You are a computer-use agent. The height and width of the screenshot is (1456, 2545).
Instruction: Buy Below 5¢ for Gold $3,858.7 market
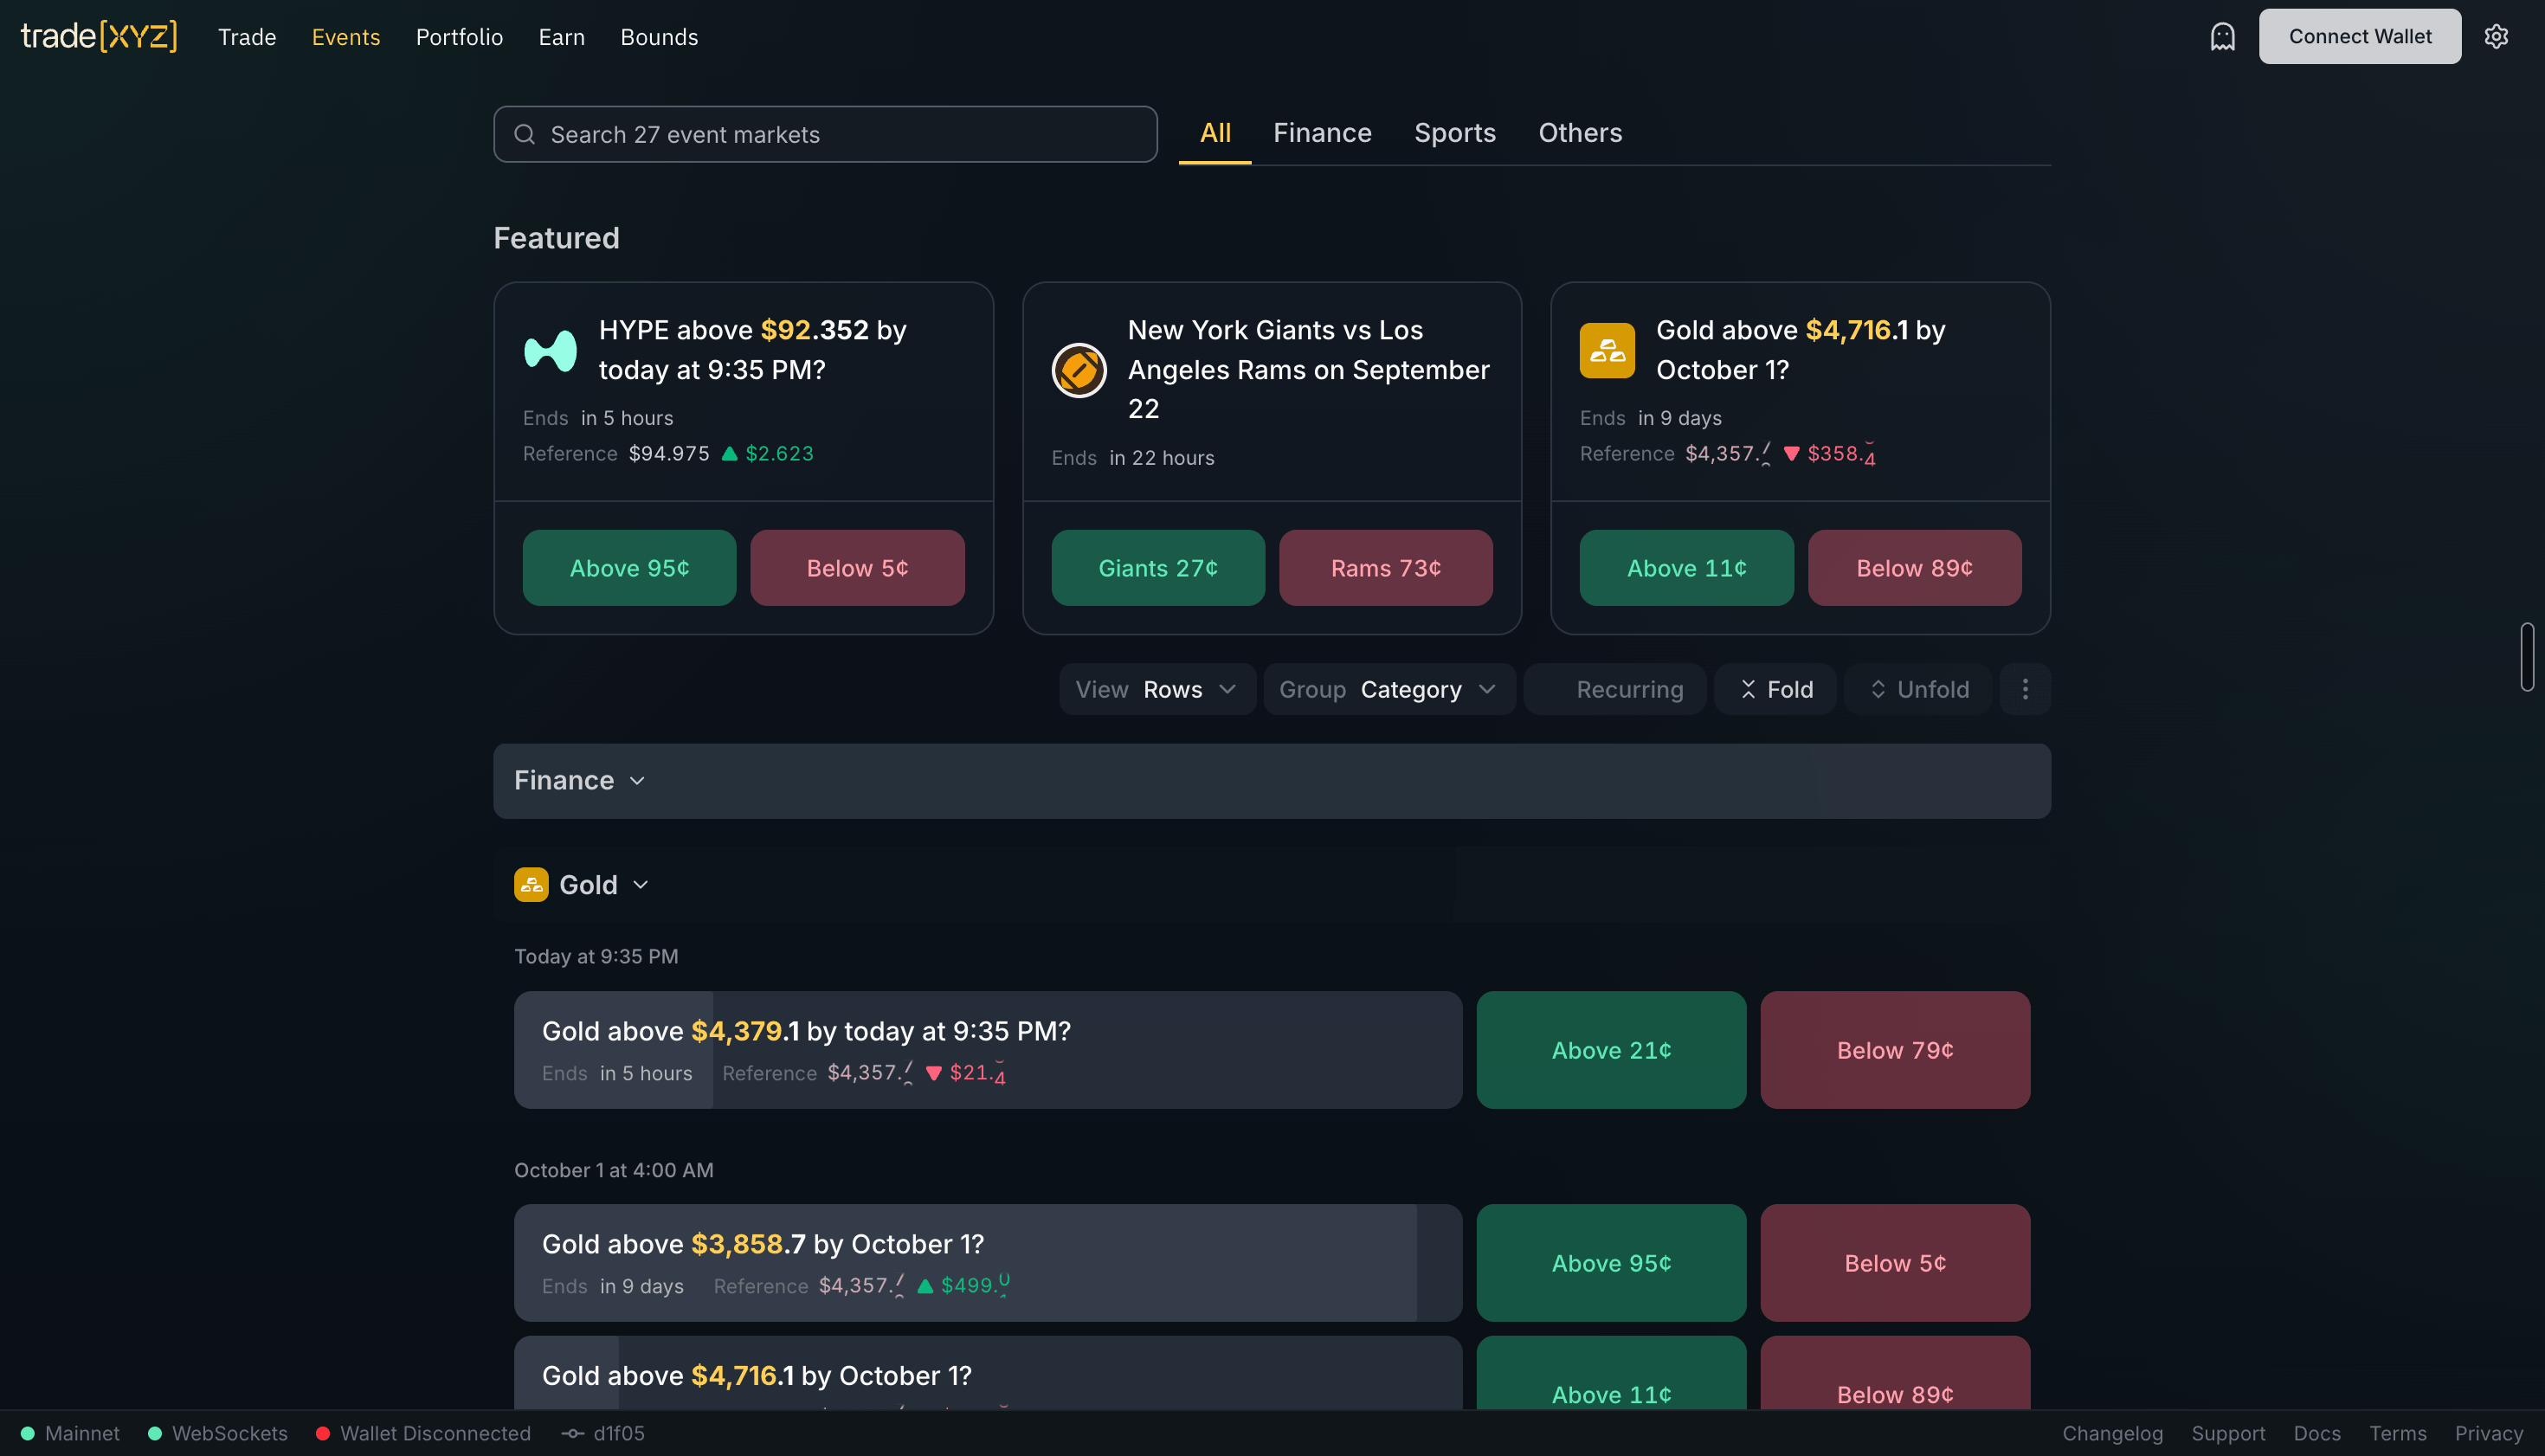pyautogui.click(x=1895, y=1263)
